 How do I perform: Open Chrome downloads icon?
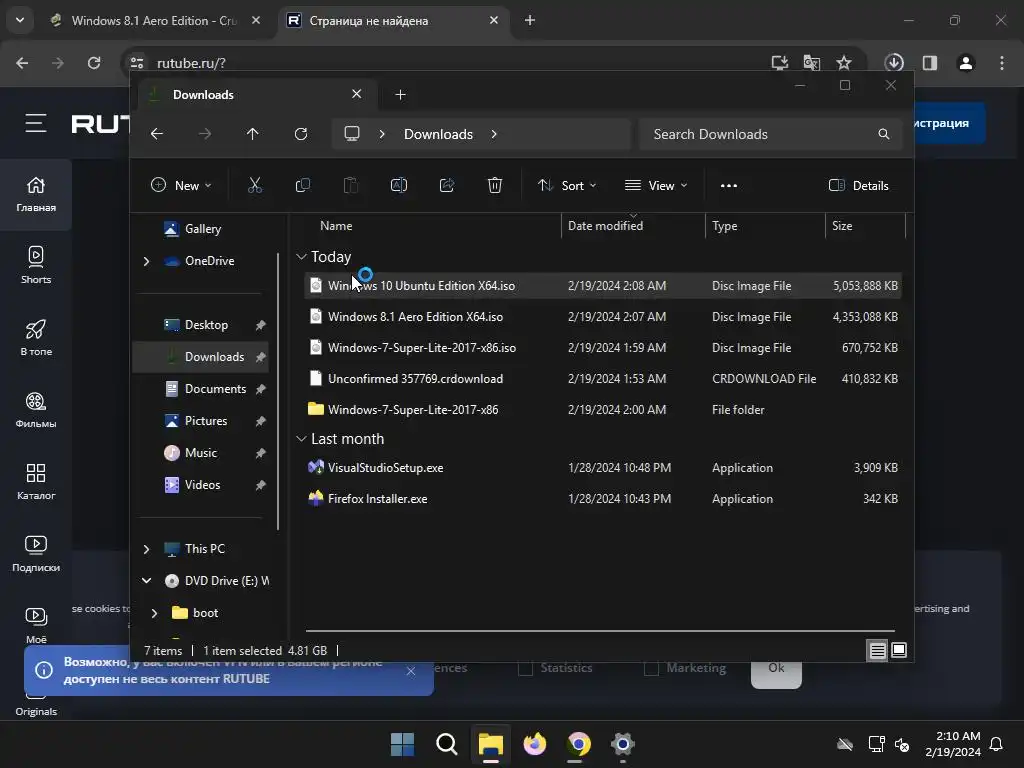(x=894, y=63)
